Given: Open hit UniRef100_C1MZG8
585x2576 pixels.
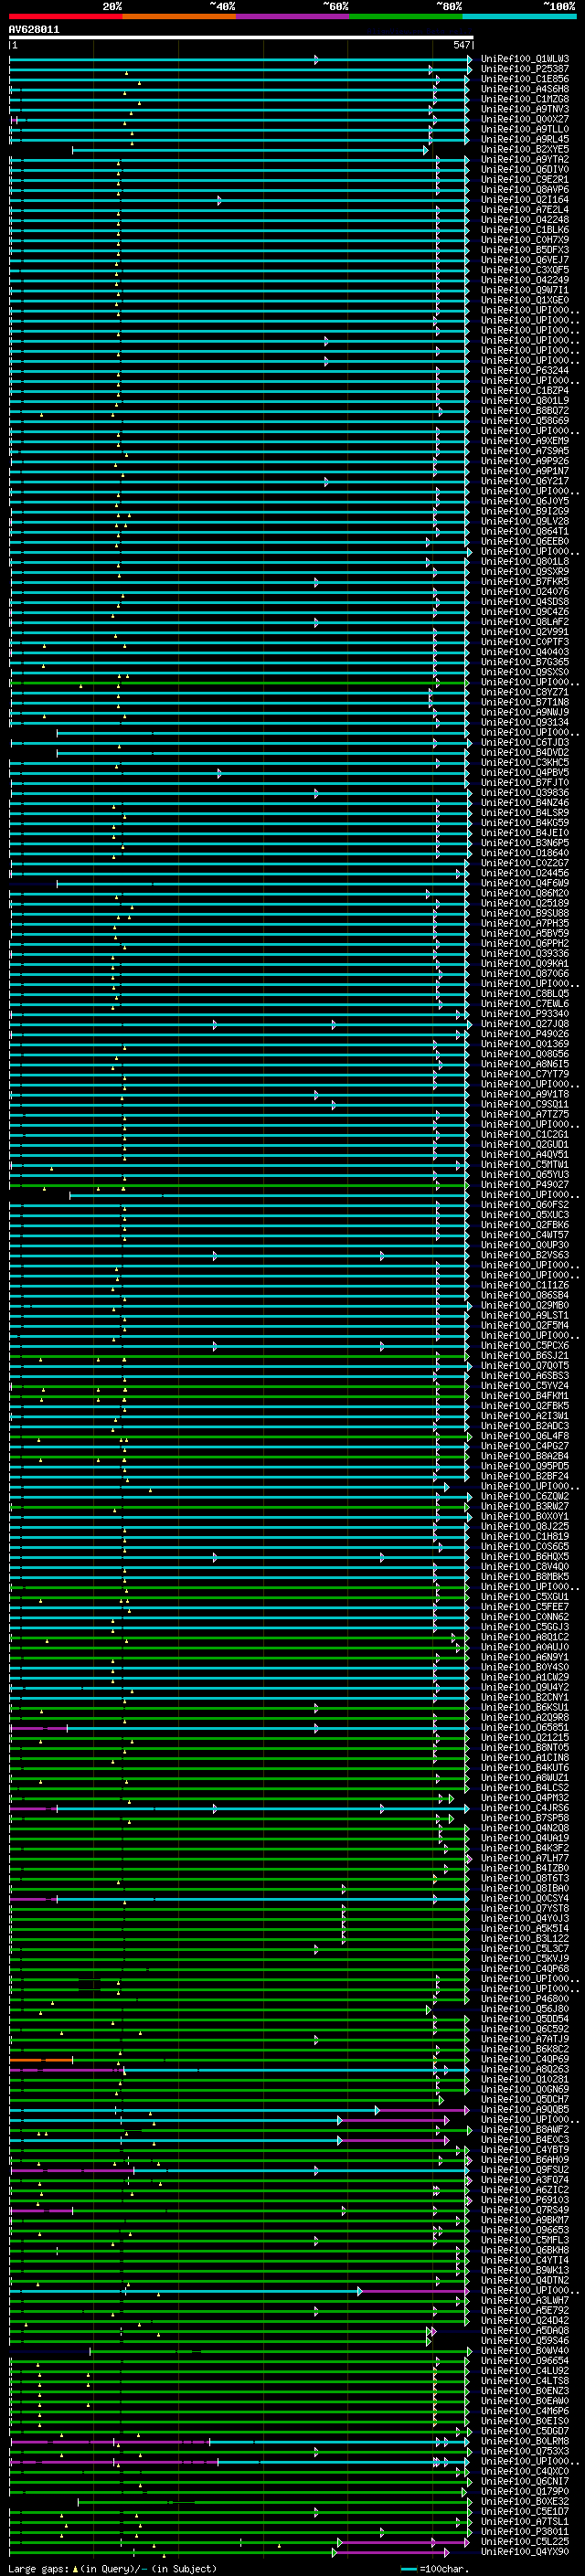Looking at the screenshot, I should click(x=525, y=99).
